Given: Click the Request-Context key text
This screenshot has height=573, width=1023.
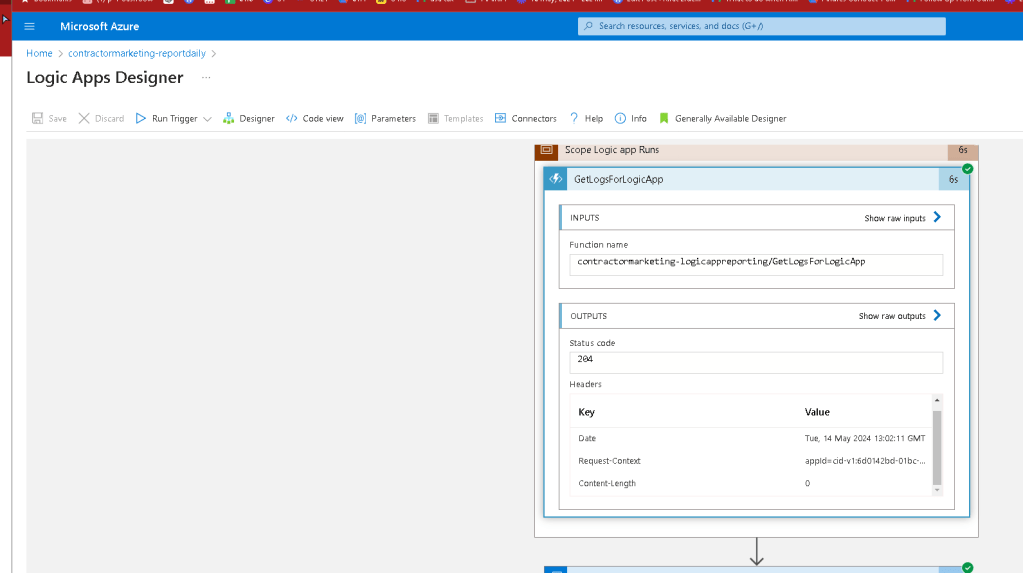Looking at the screenshot, I should tap(609, 461).
